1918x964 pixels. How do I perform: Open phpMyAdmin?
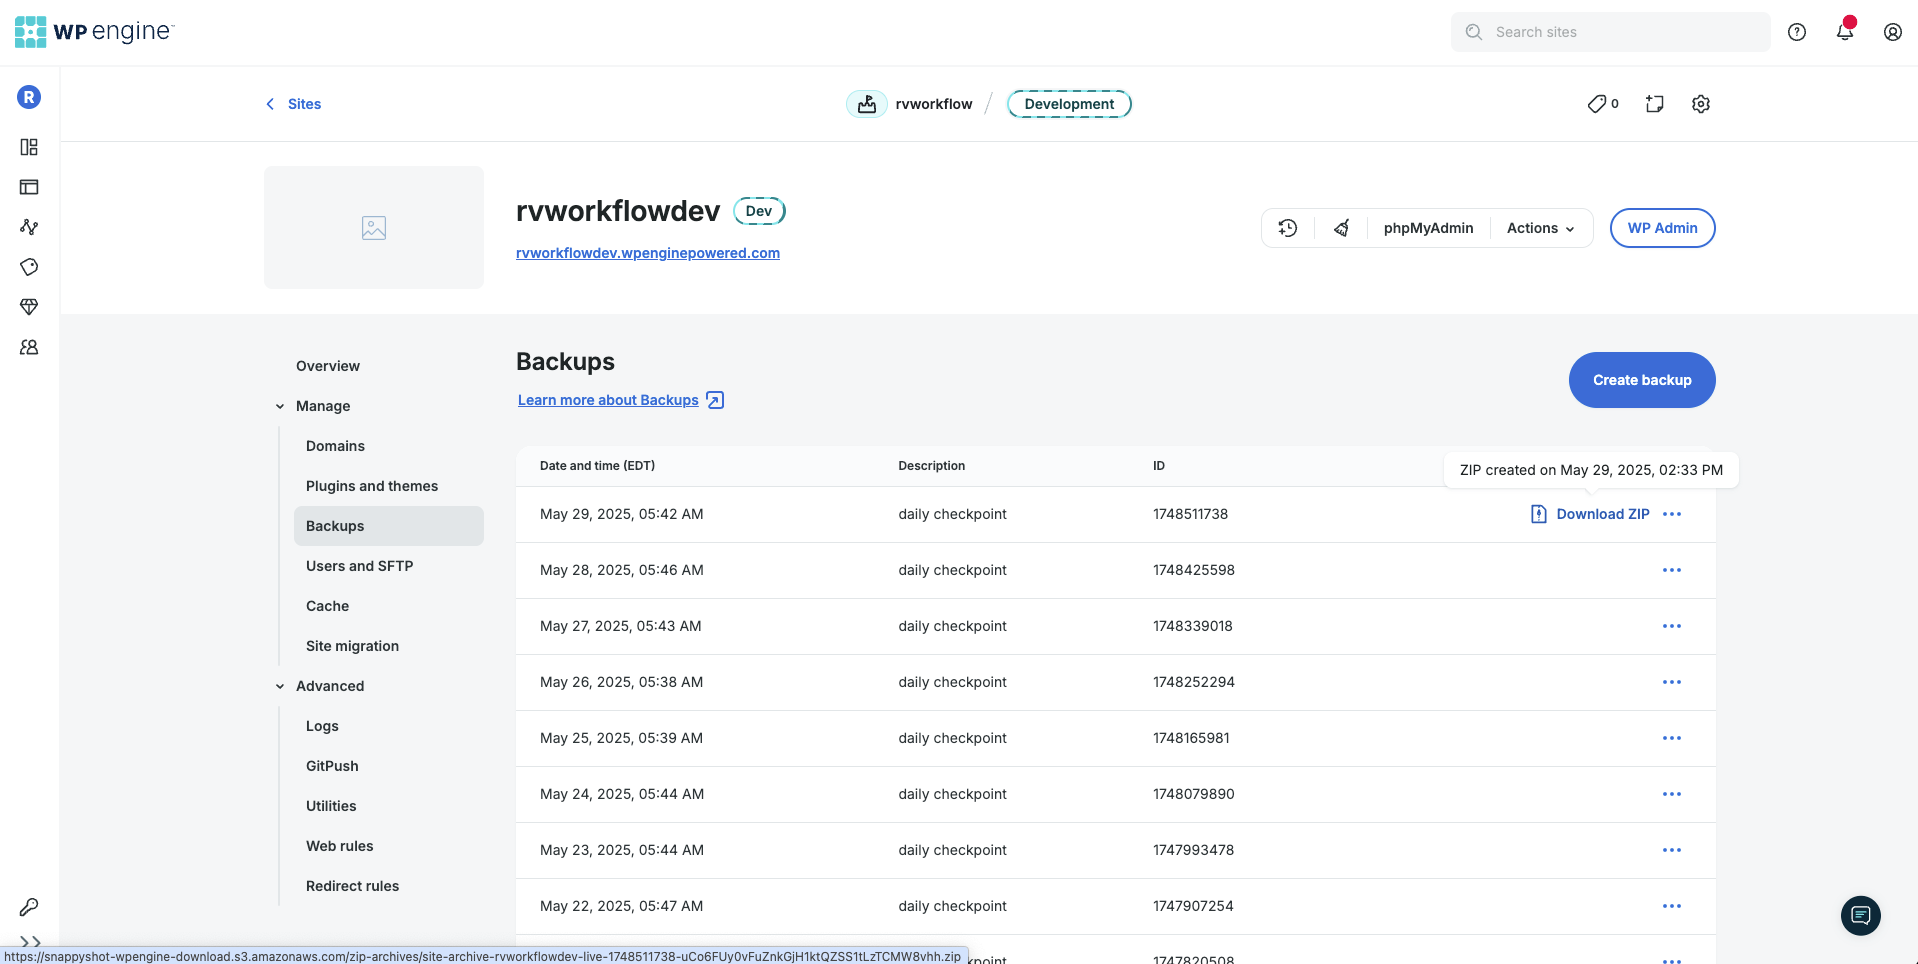[x=1428, y=228]
